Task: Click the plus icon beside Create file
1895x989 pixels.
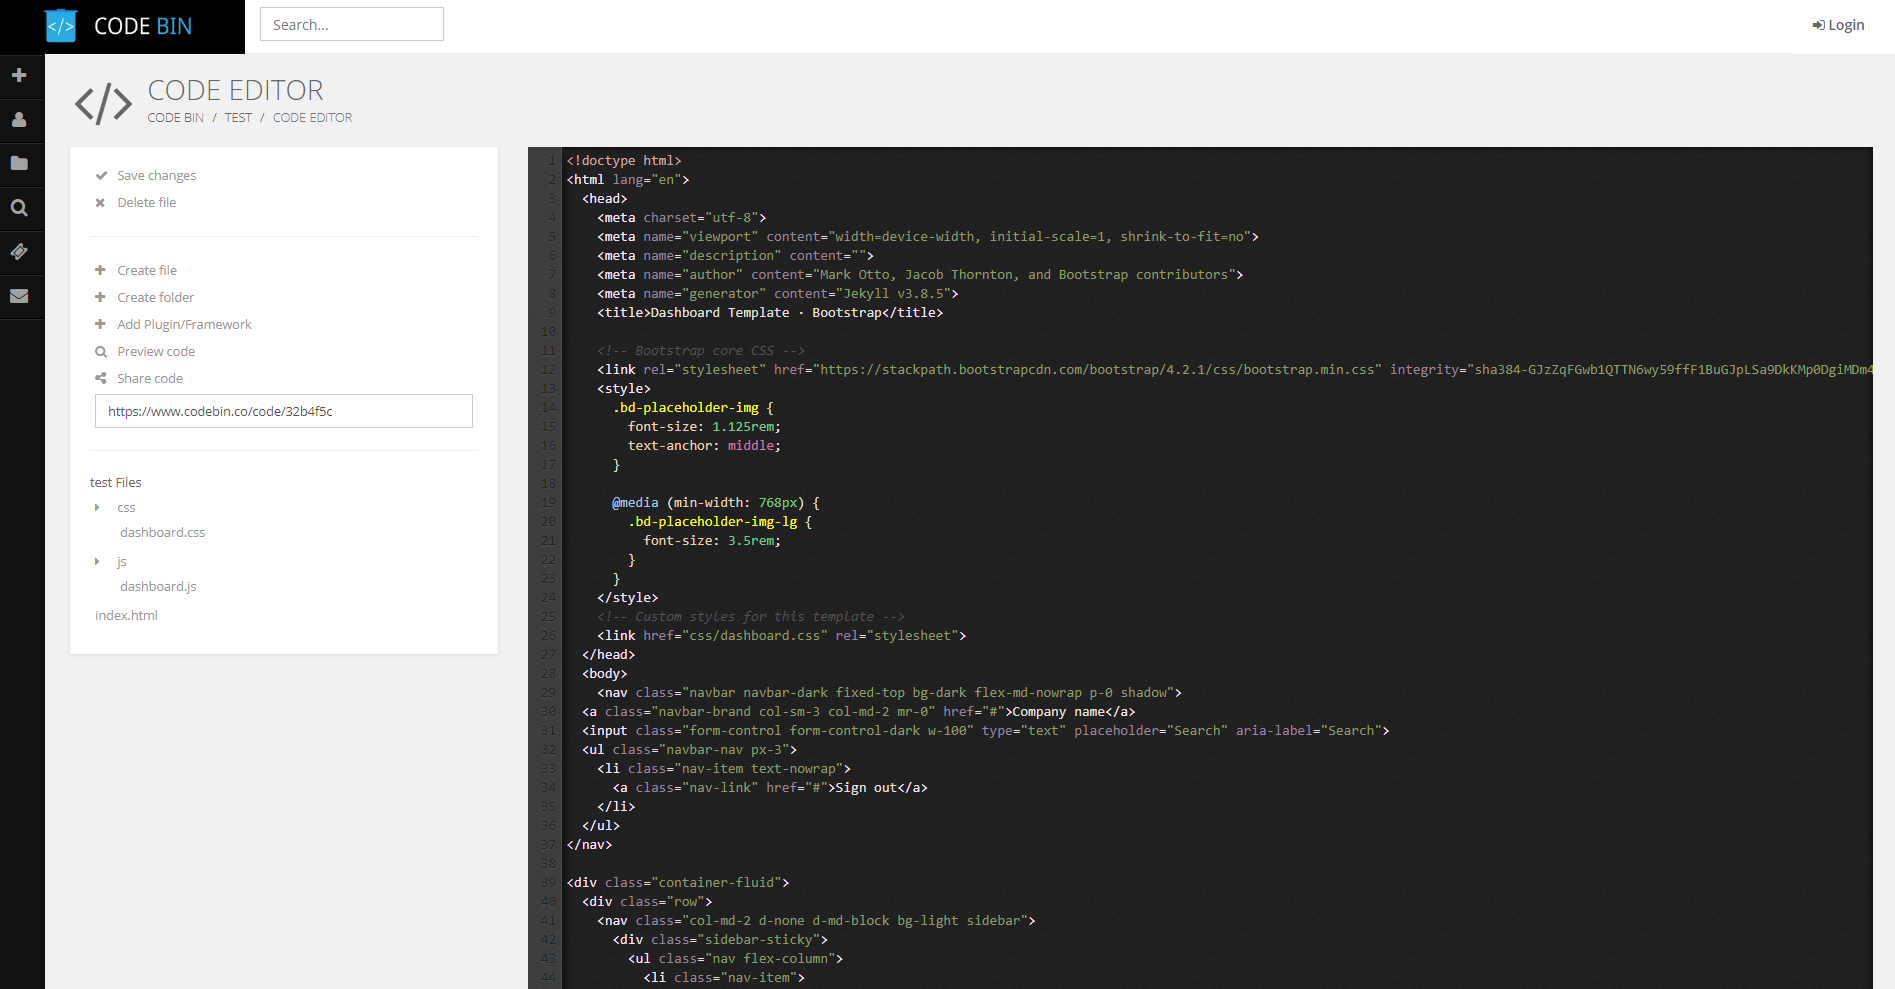Action: (100, 270)
